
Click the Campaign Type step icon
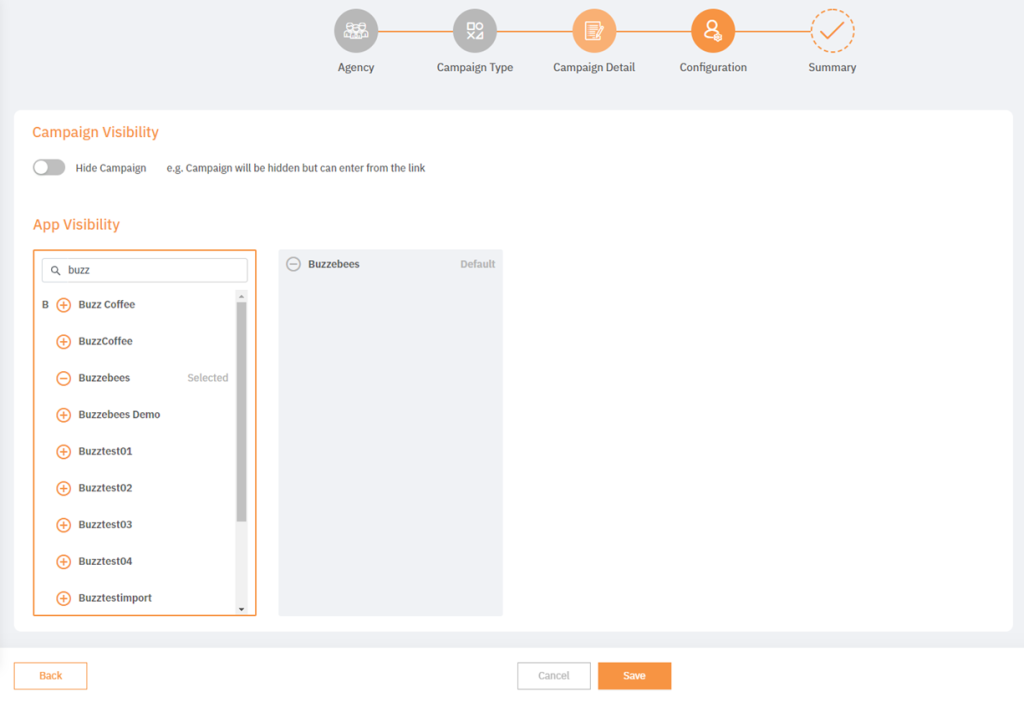pos(475,30)
